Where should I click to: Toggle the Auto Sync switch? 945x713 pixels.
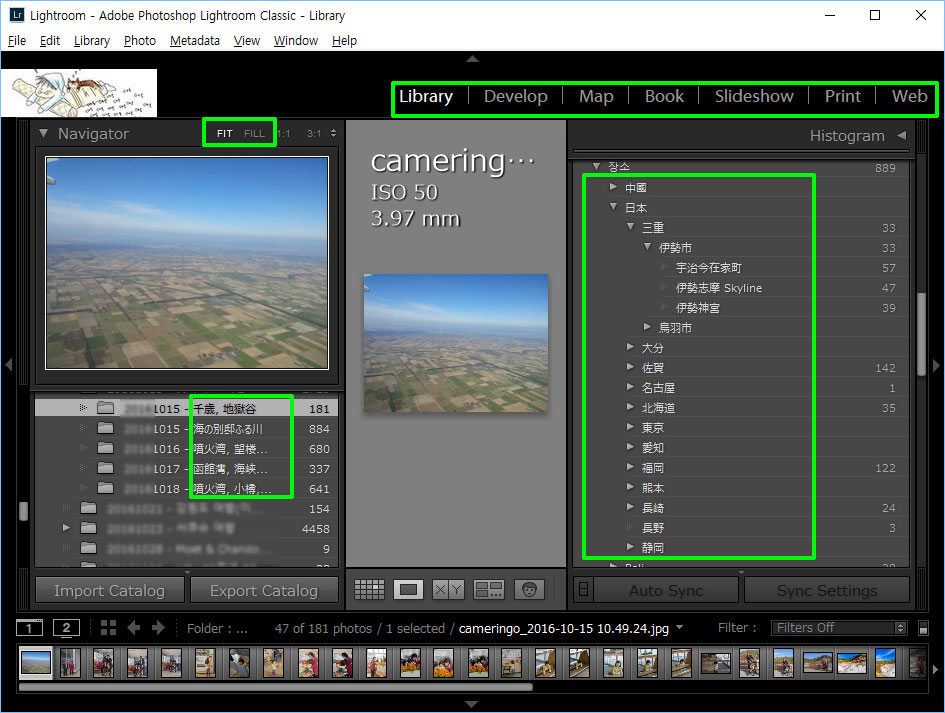583,589
